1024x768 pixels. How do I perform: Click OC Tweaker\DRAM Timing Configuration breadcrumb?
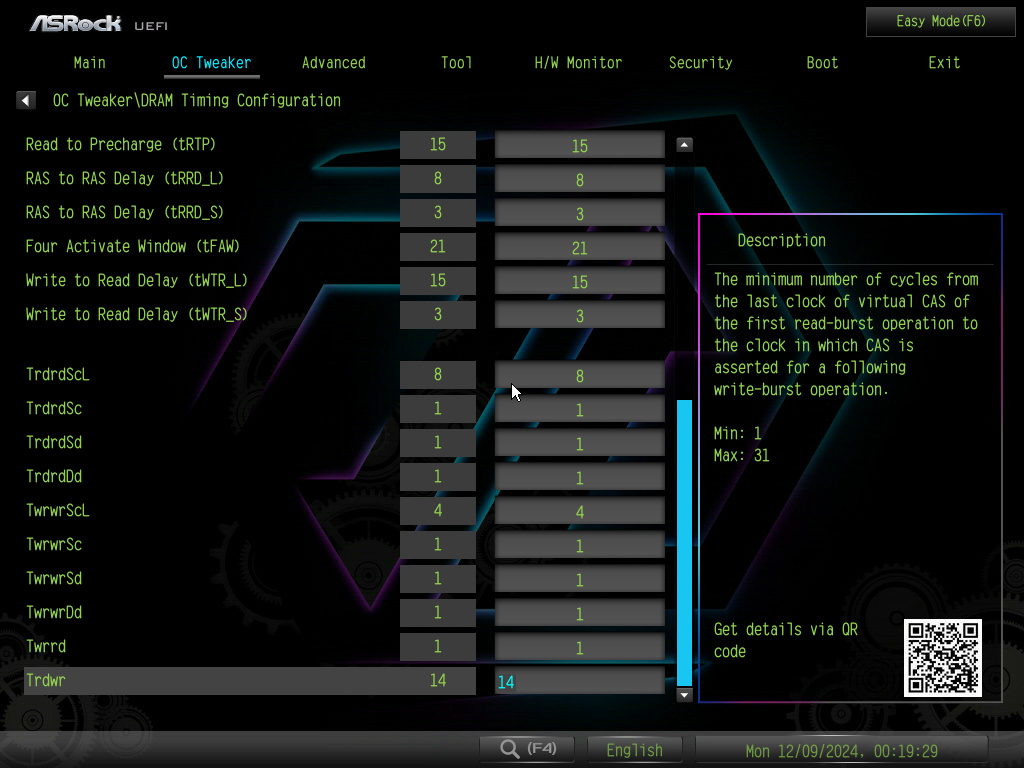pos(197,100)
